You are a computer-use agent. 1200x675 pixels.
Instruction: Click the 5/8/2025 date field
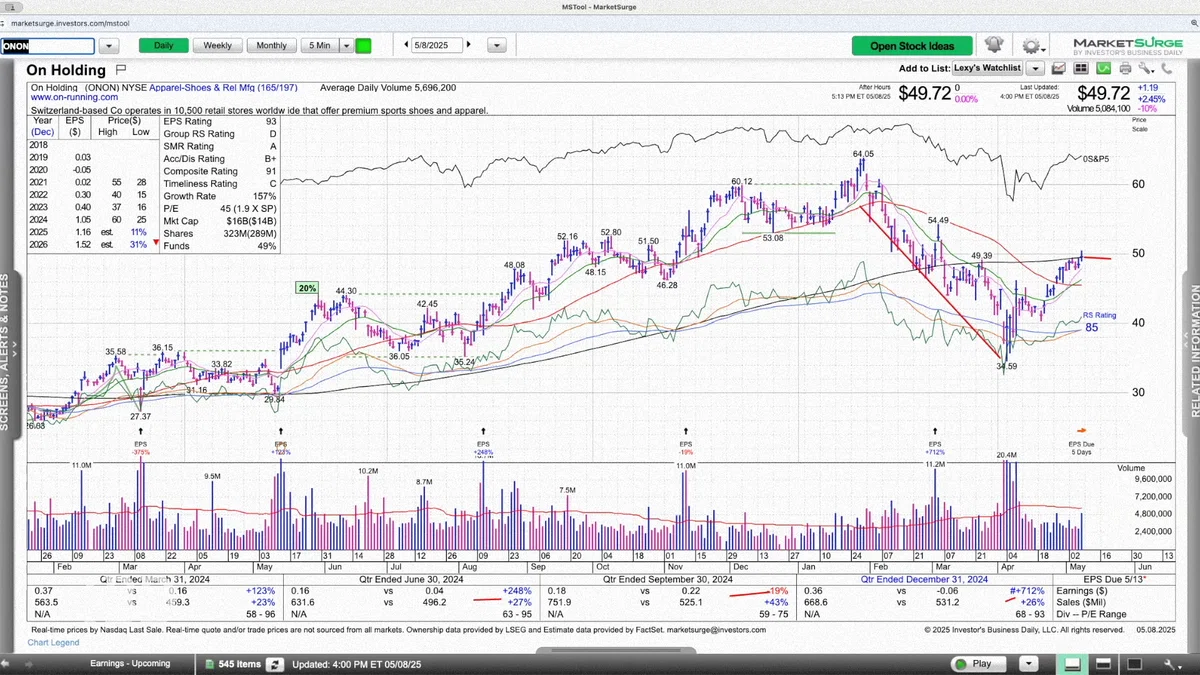point(437,45)
